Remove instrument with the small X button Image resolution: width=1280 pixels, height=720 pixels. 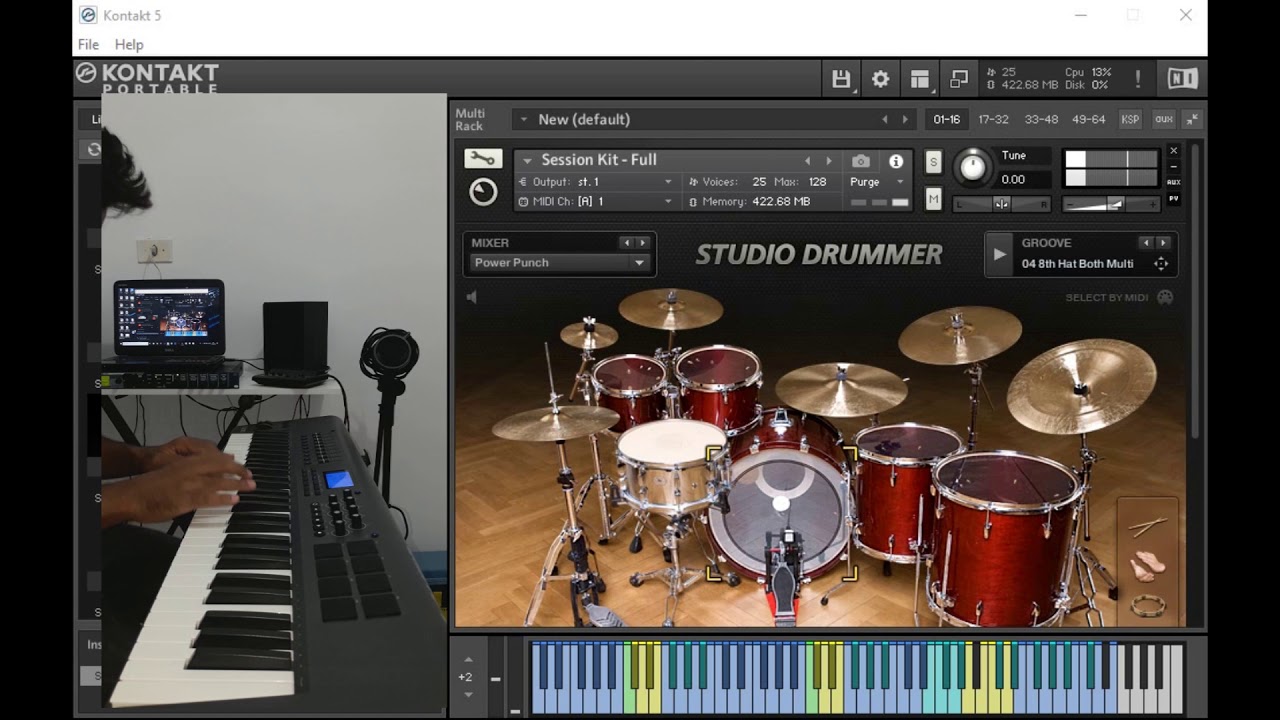click(x=1174, y=151)
